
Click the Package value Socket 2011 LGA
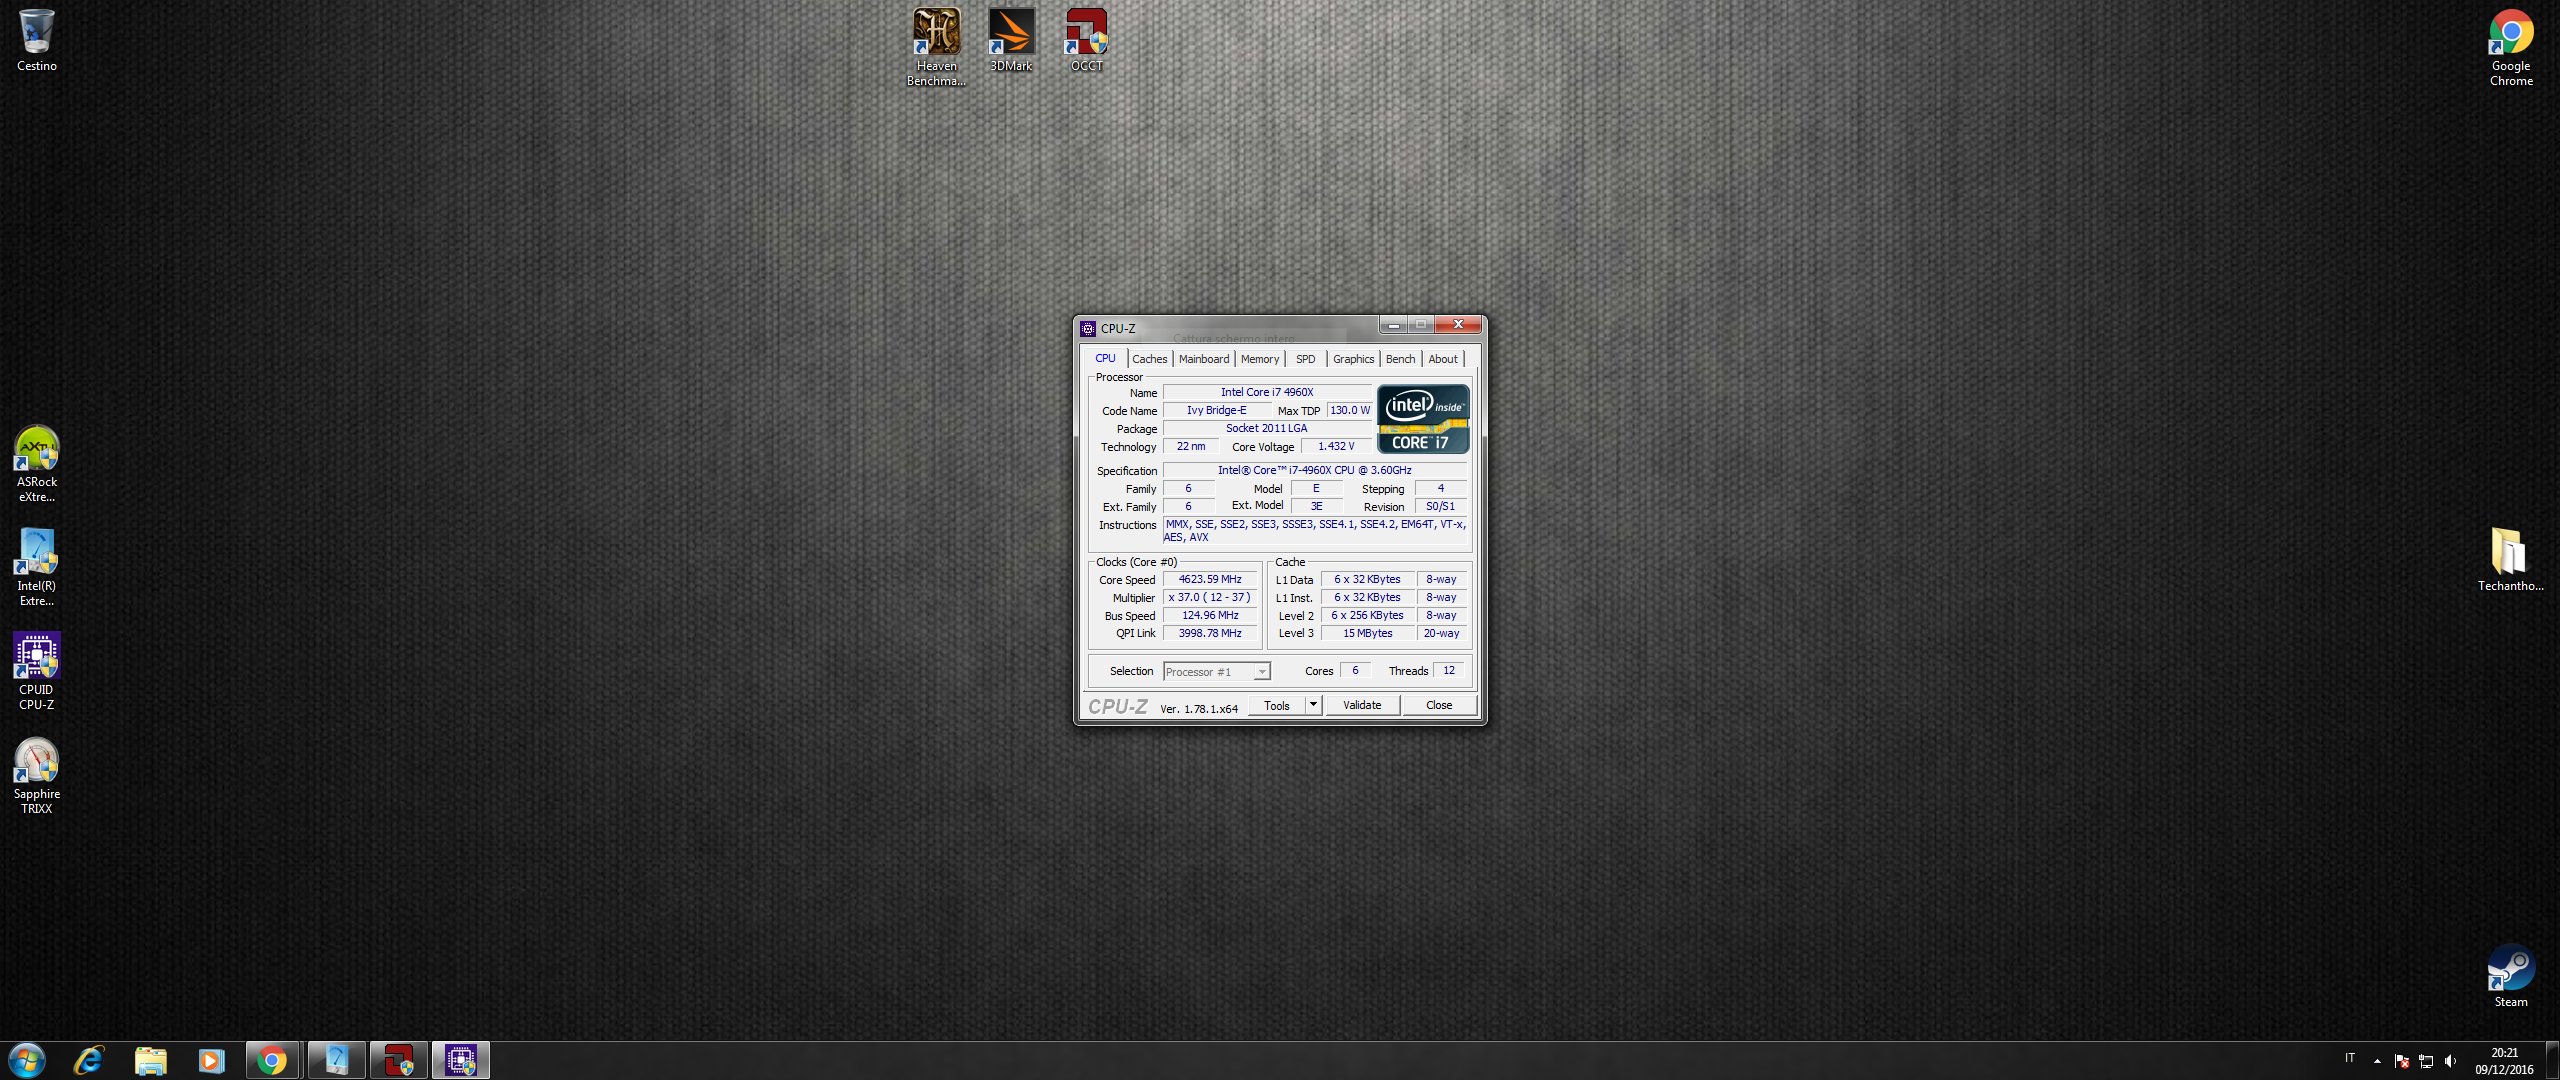pyautogui.click(x=1267, y=428)
